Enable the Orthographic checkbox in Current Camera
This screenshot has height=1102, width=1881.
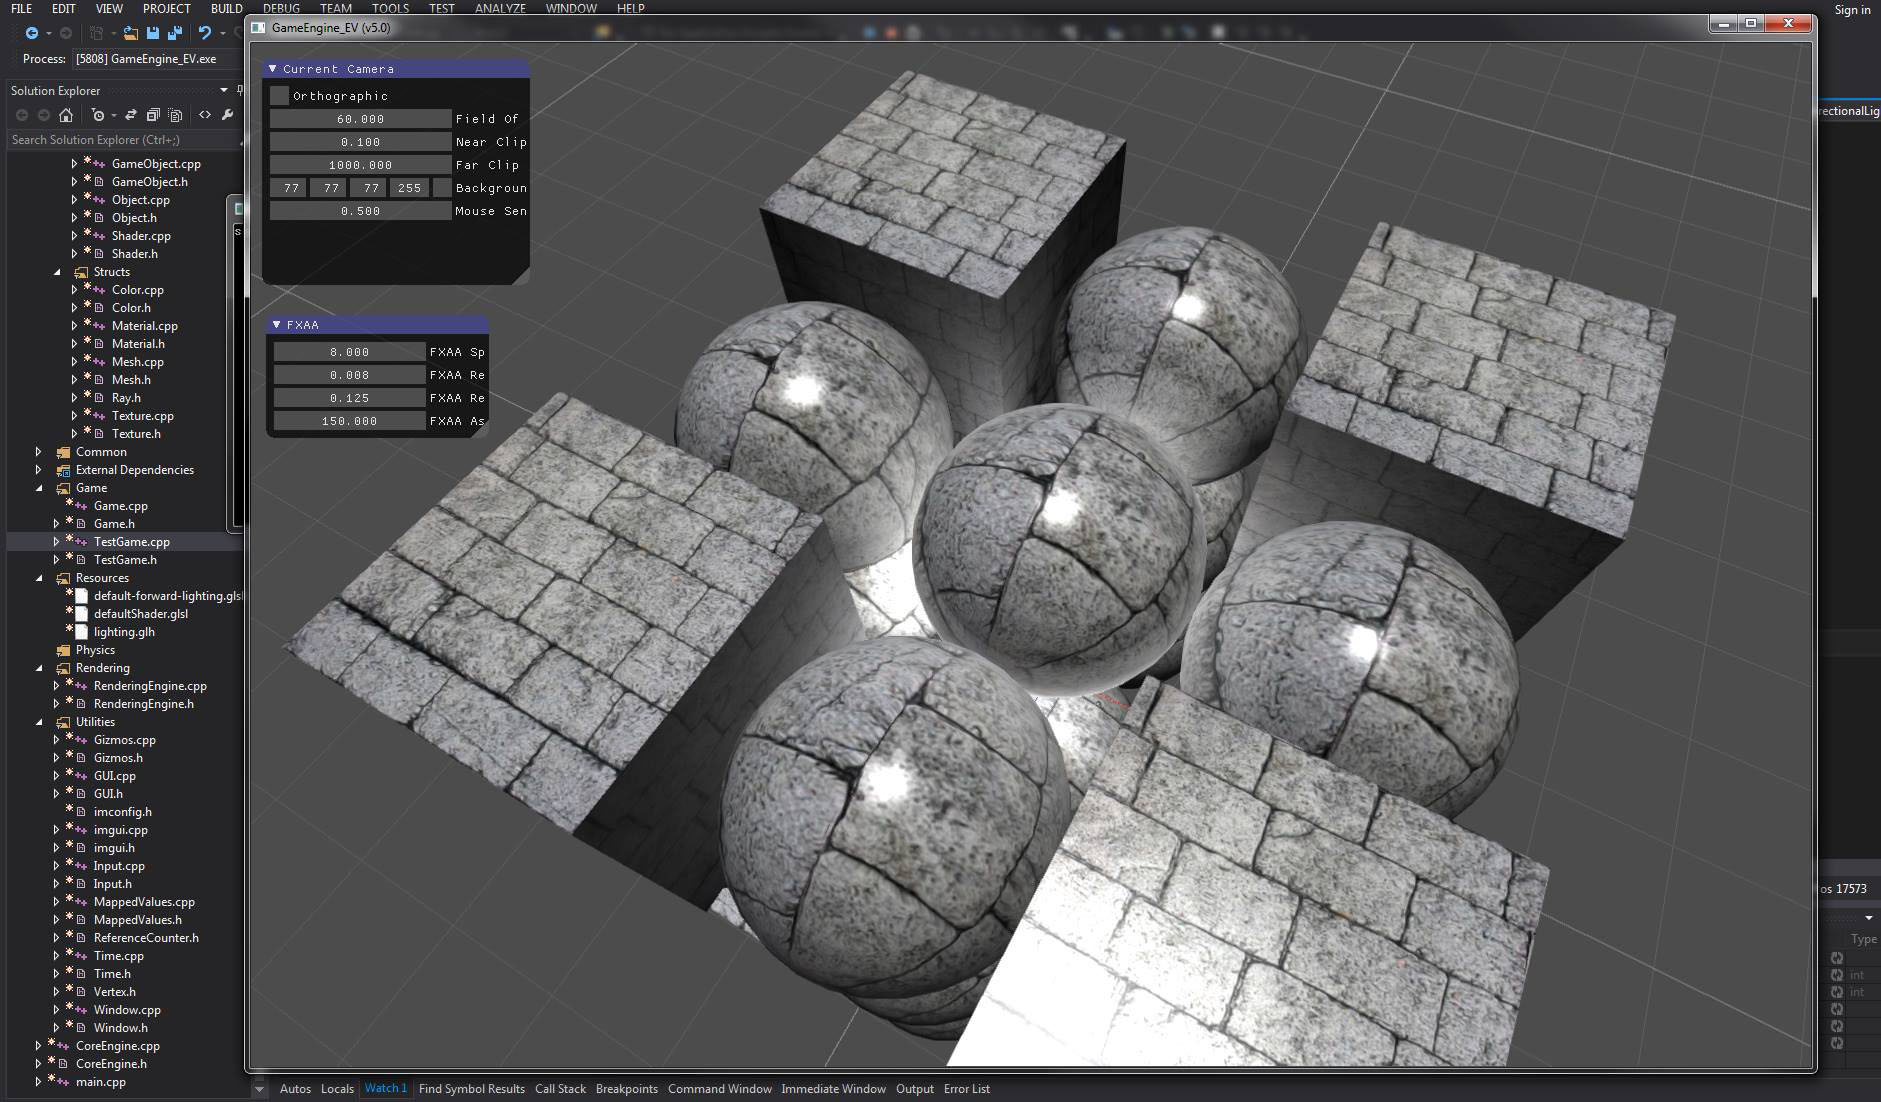coord(277,95)
